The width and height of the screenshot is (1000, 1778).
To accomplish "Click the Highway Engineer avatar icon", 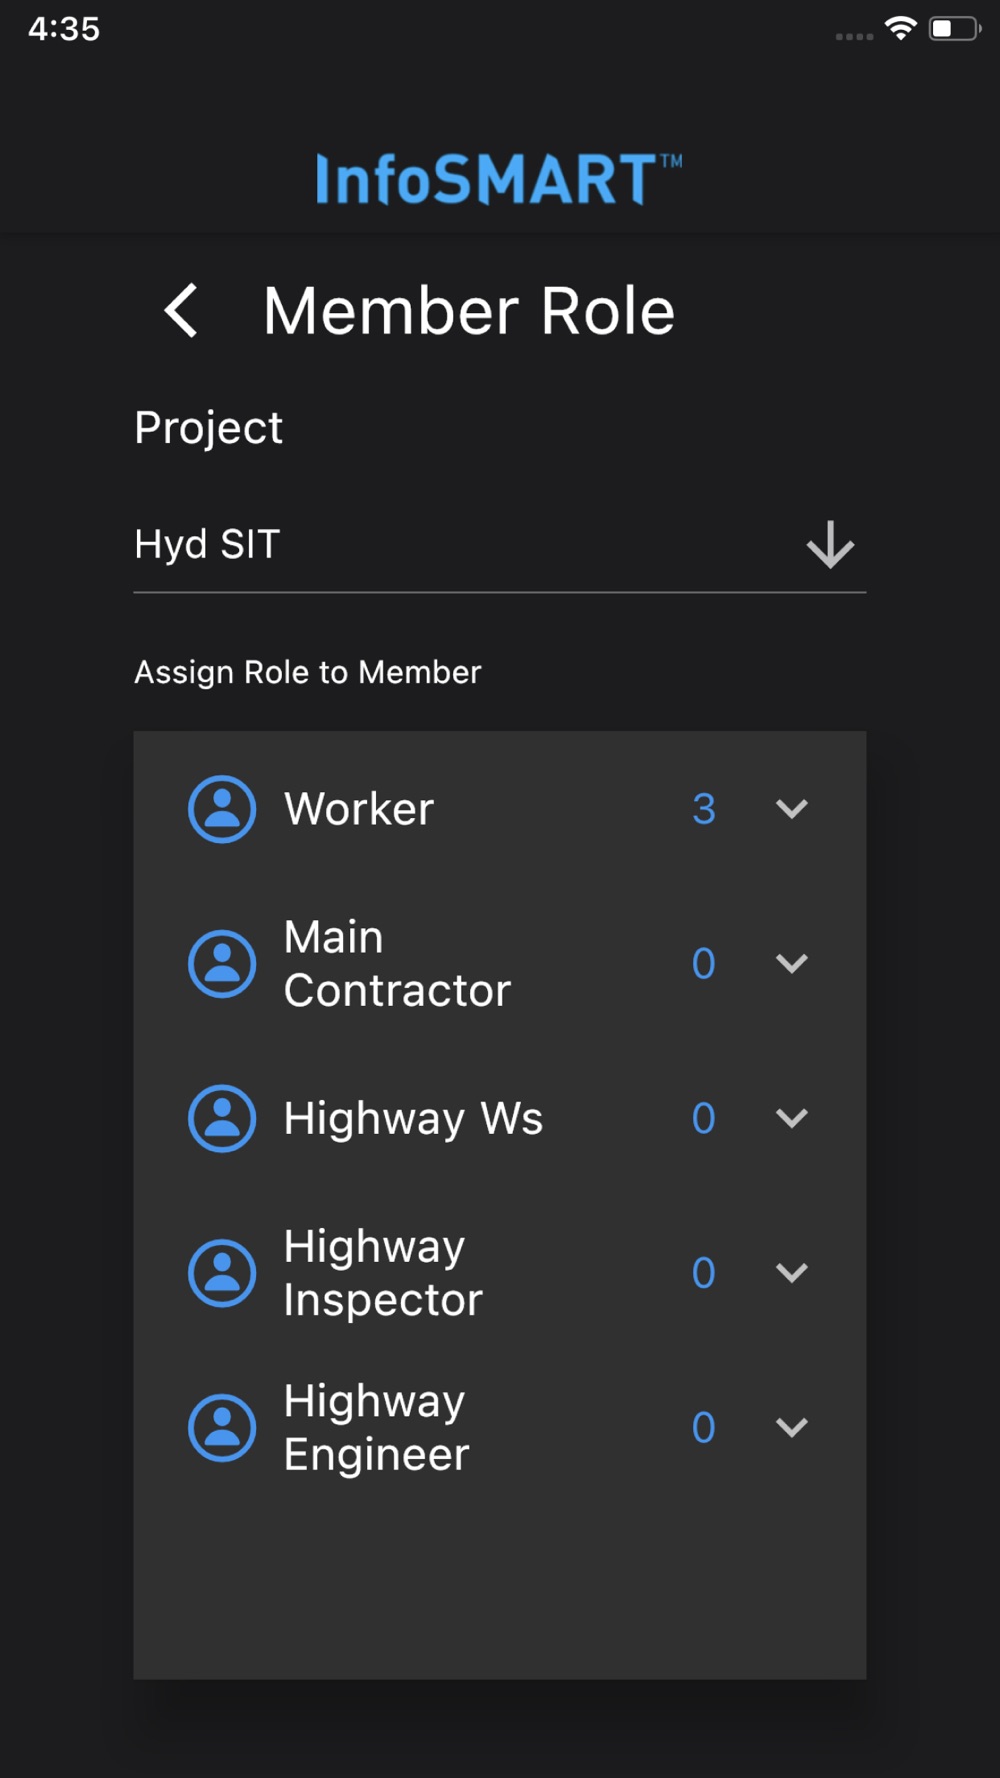I will click(x=222, y=1428).
